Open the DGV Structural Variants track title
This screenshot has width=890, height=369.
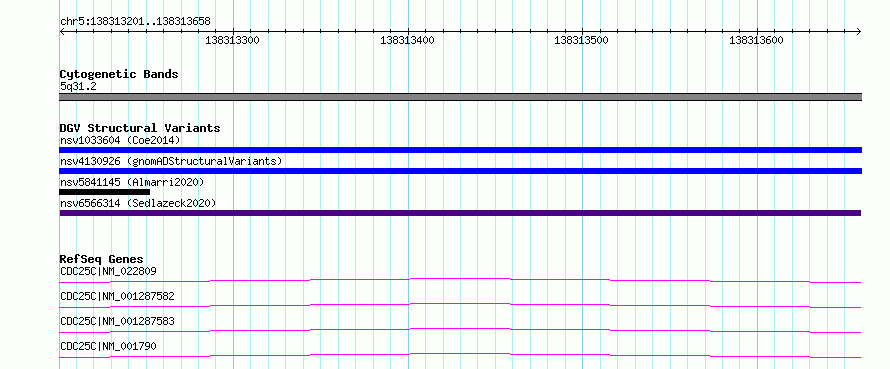click(140, 128)
